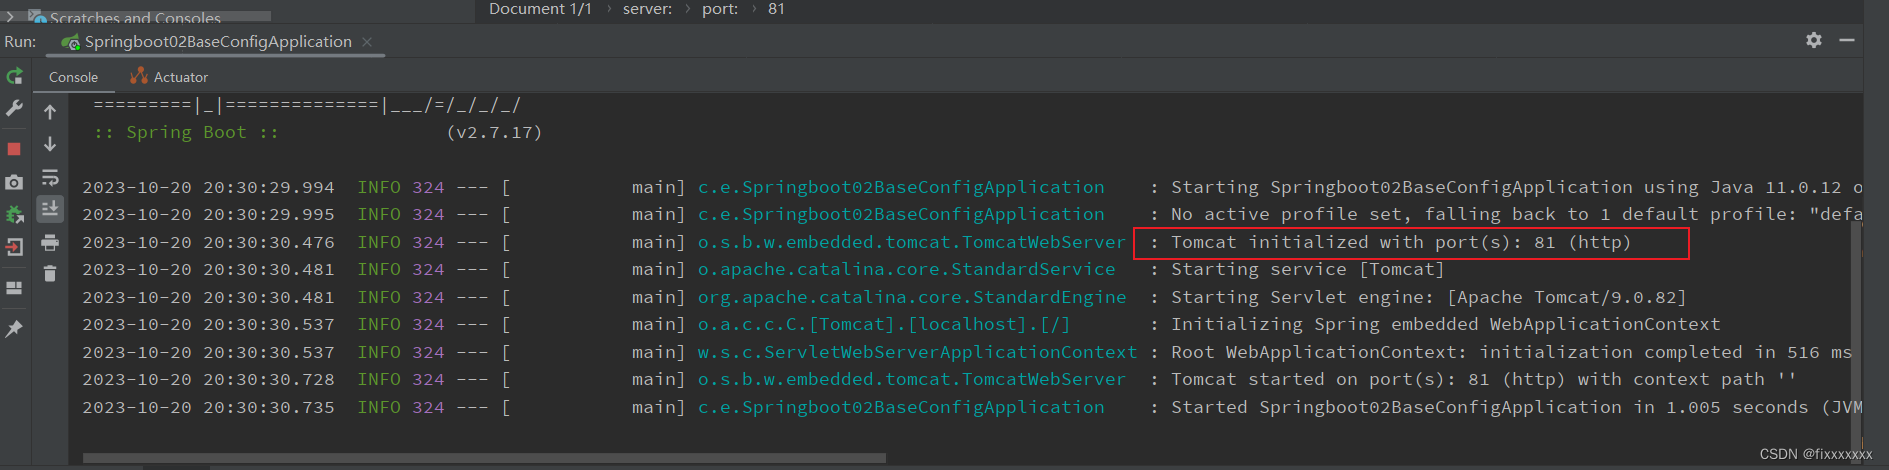
Task: Open run configuration settings wrench icon
Action: pyautogui.click(x=14, y=108)
